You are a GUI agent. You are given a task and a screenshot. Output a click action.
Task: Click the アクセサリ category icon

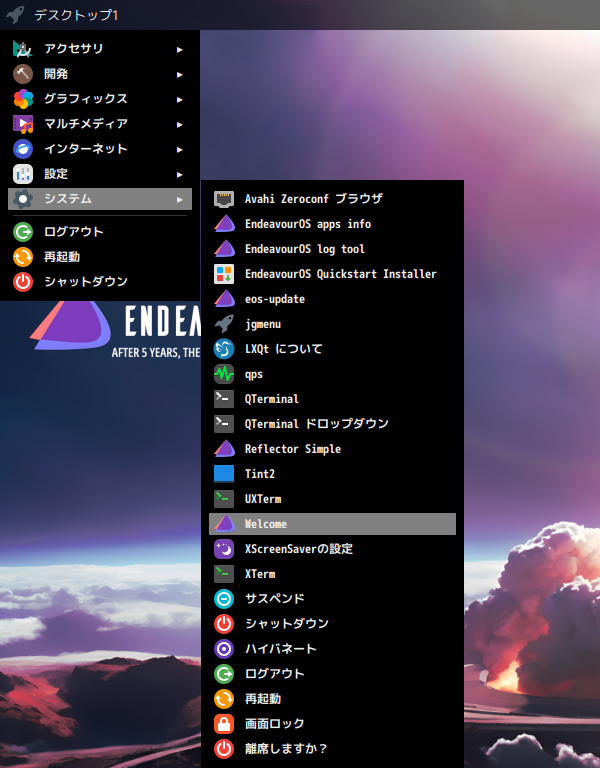[x=23, y=49]
